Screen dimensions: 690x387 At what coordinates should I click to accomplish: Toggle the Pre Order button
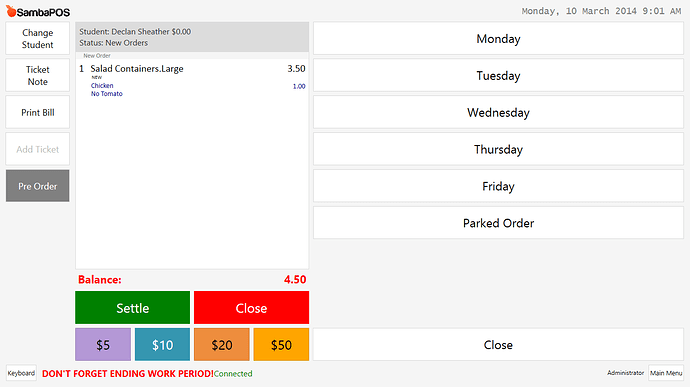pyautogui.click(x=37, y=186)
